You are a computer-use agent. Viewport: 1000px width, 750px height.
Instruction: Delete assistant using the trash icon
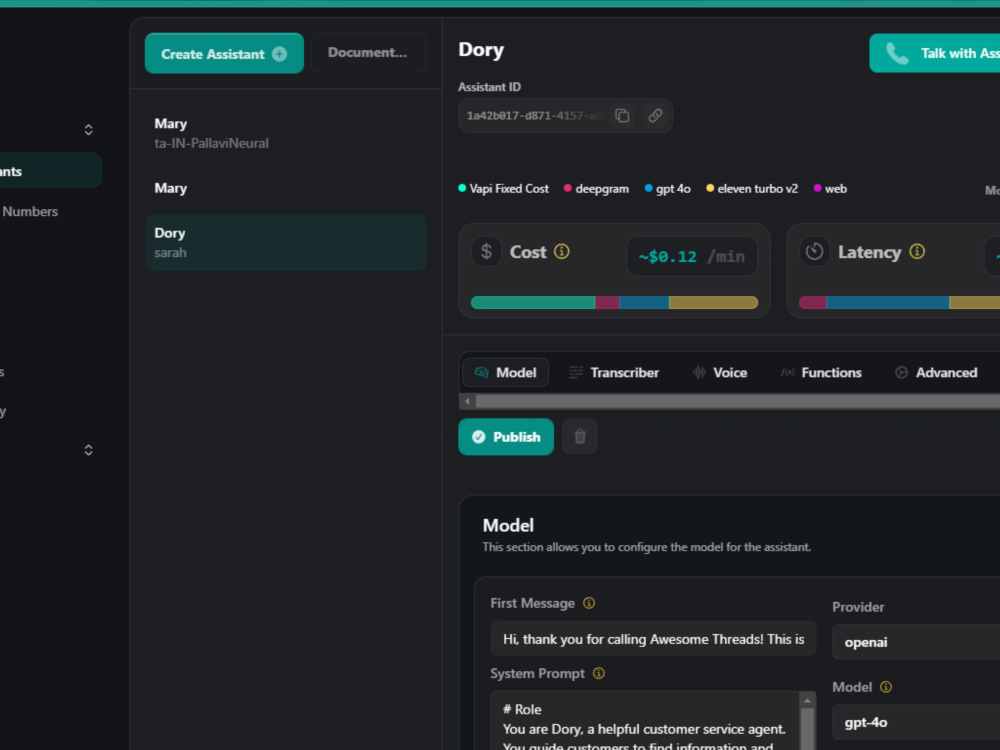click(x=580, y=436)
